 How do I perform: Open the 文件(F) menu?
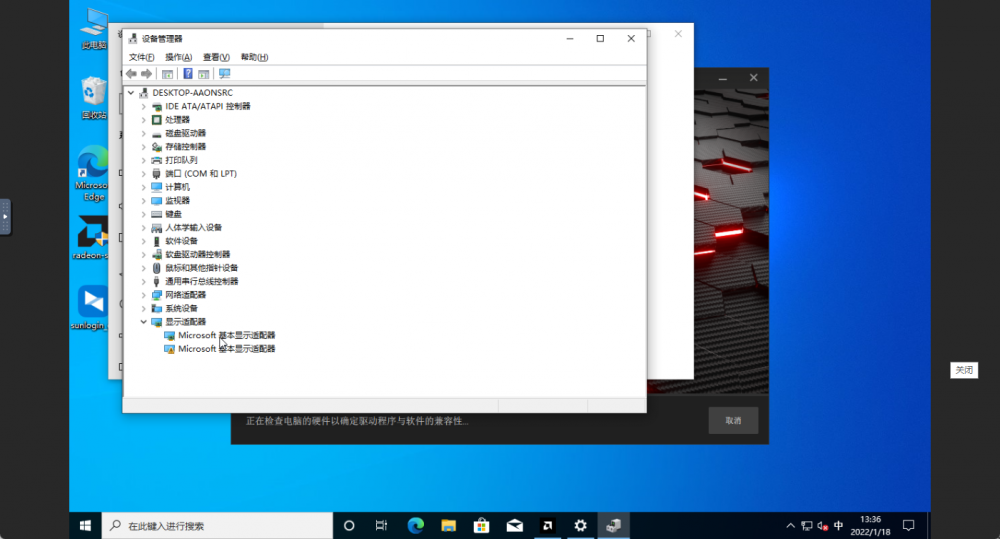[x=141, y=57]
